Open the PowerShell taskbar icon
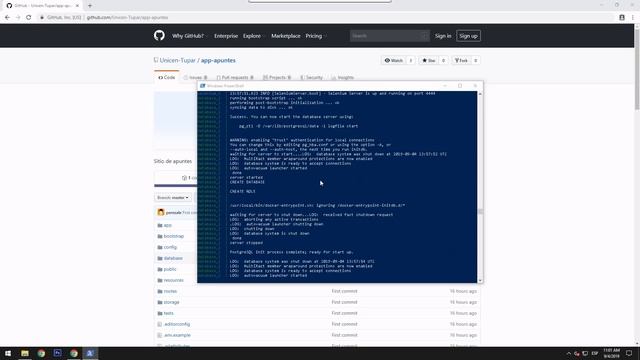 (90, 353)
